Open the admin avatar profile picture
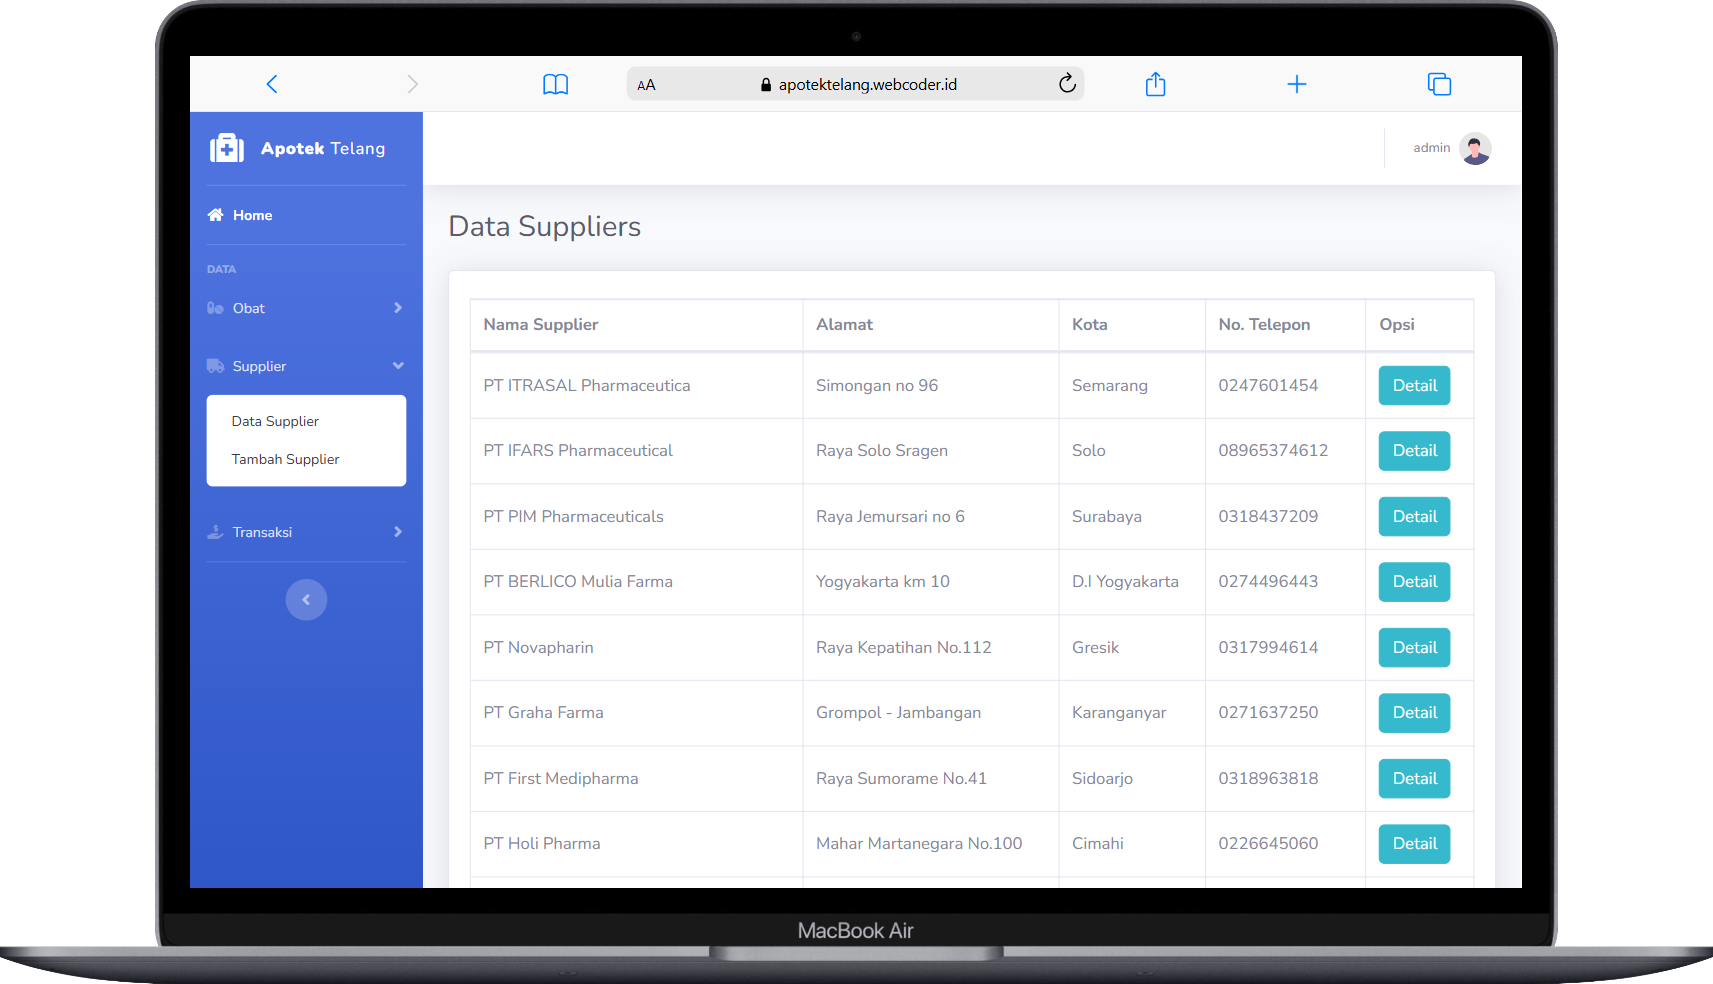The width and height of the screenshot is (1713, 984). (x=1475, y=148)
